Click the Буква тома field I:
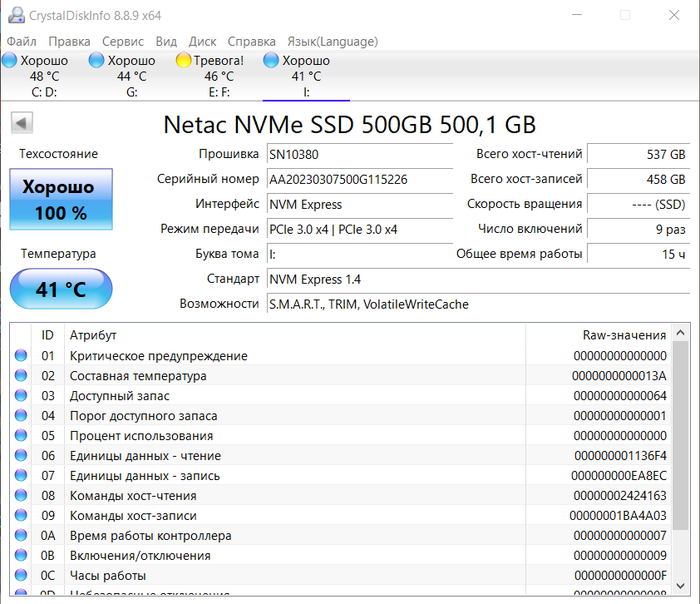 tap(360, 254)
